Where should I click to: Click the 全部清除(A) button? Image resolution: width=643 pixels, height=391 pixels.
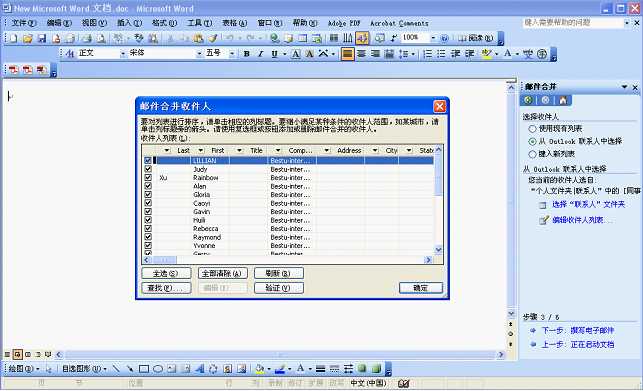(x=222, y=273)
